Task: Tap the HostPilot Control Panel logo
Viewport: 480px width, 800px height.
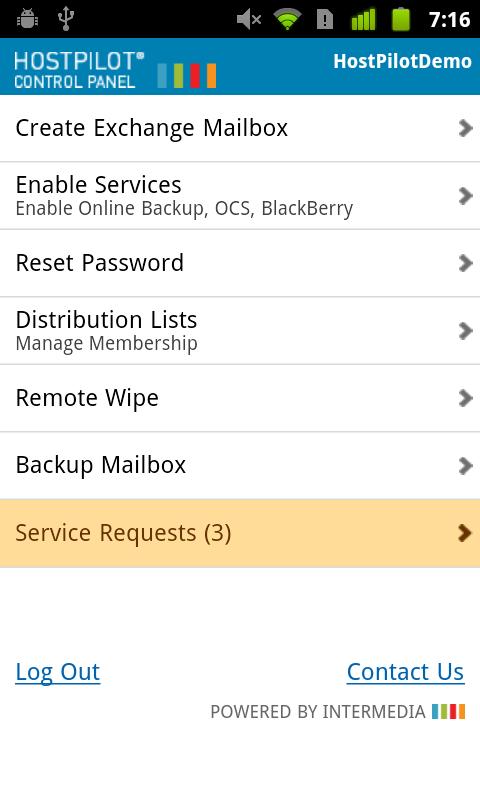Action: (115, 69)
